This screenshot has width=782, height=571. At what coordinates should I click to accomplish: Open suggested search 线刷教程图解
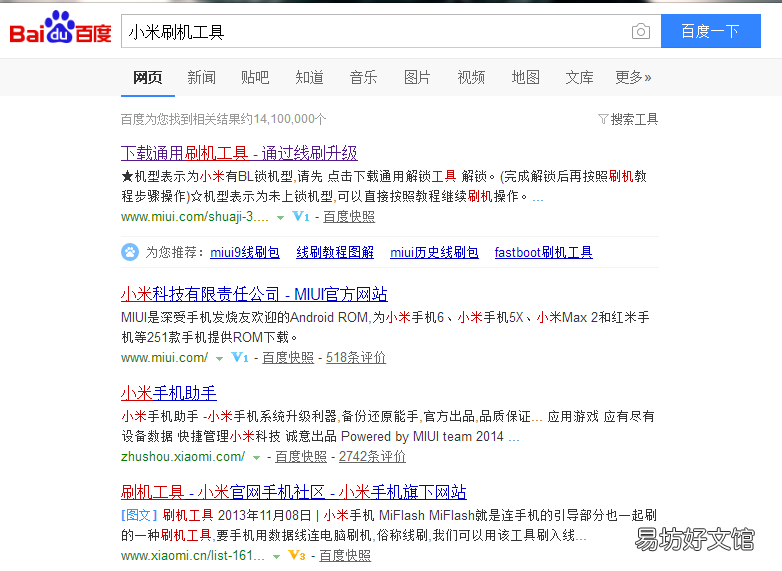click(x=335, y=252)
